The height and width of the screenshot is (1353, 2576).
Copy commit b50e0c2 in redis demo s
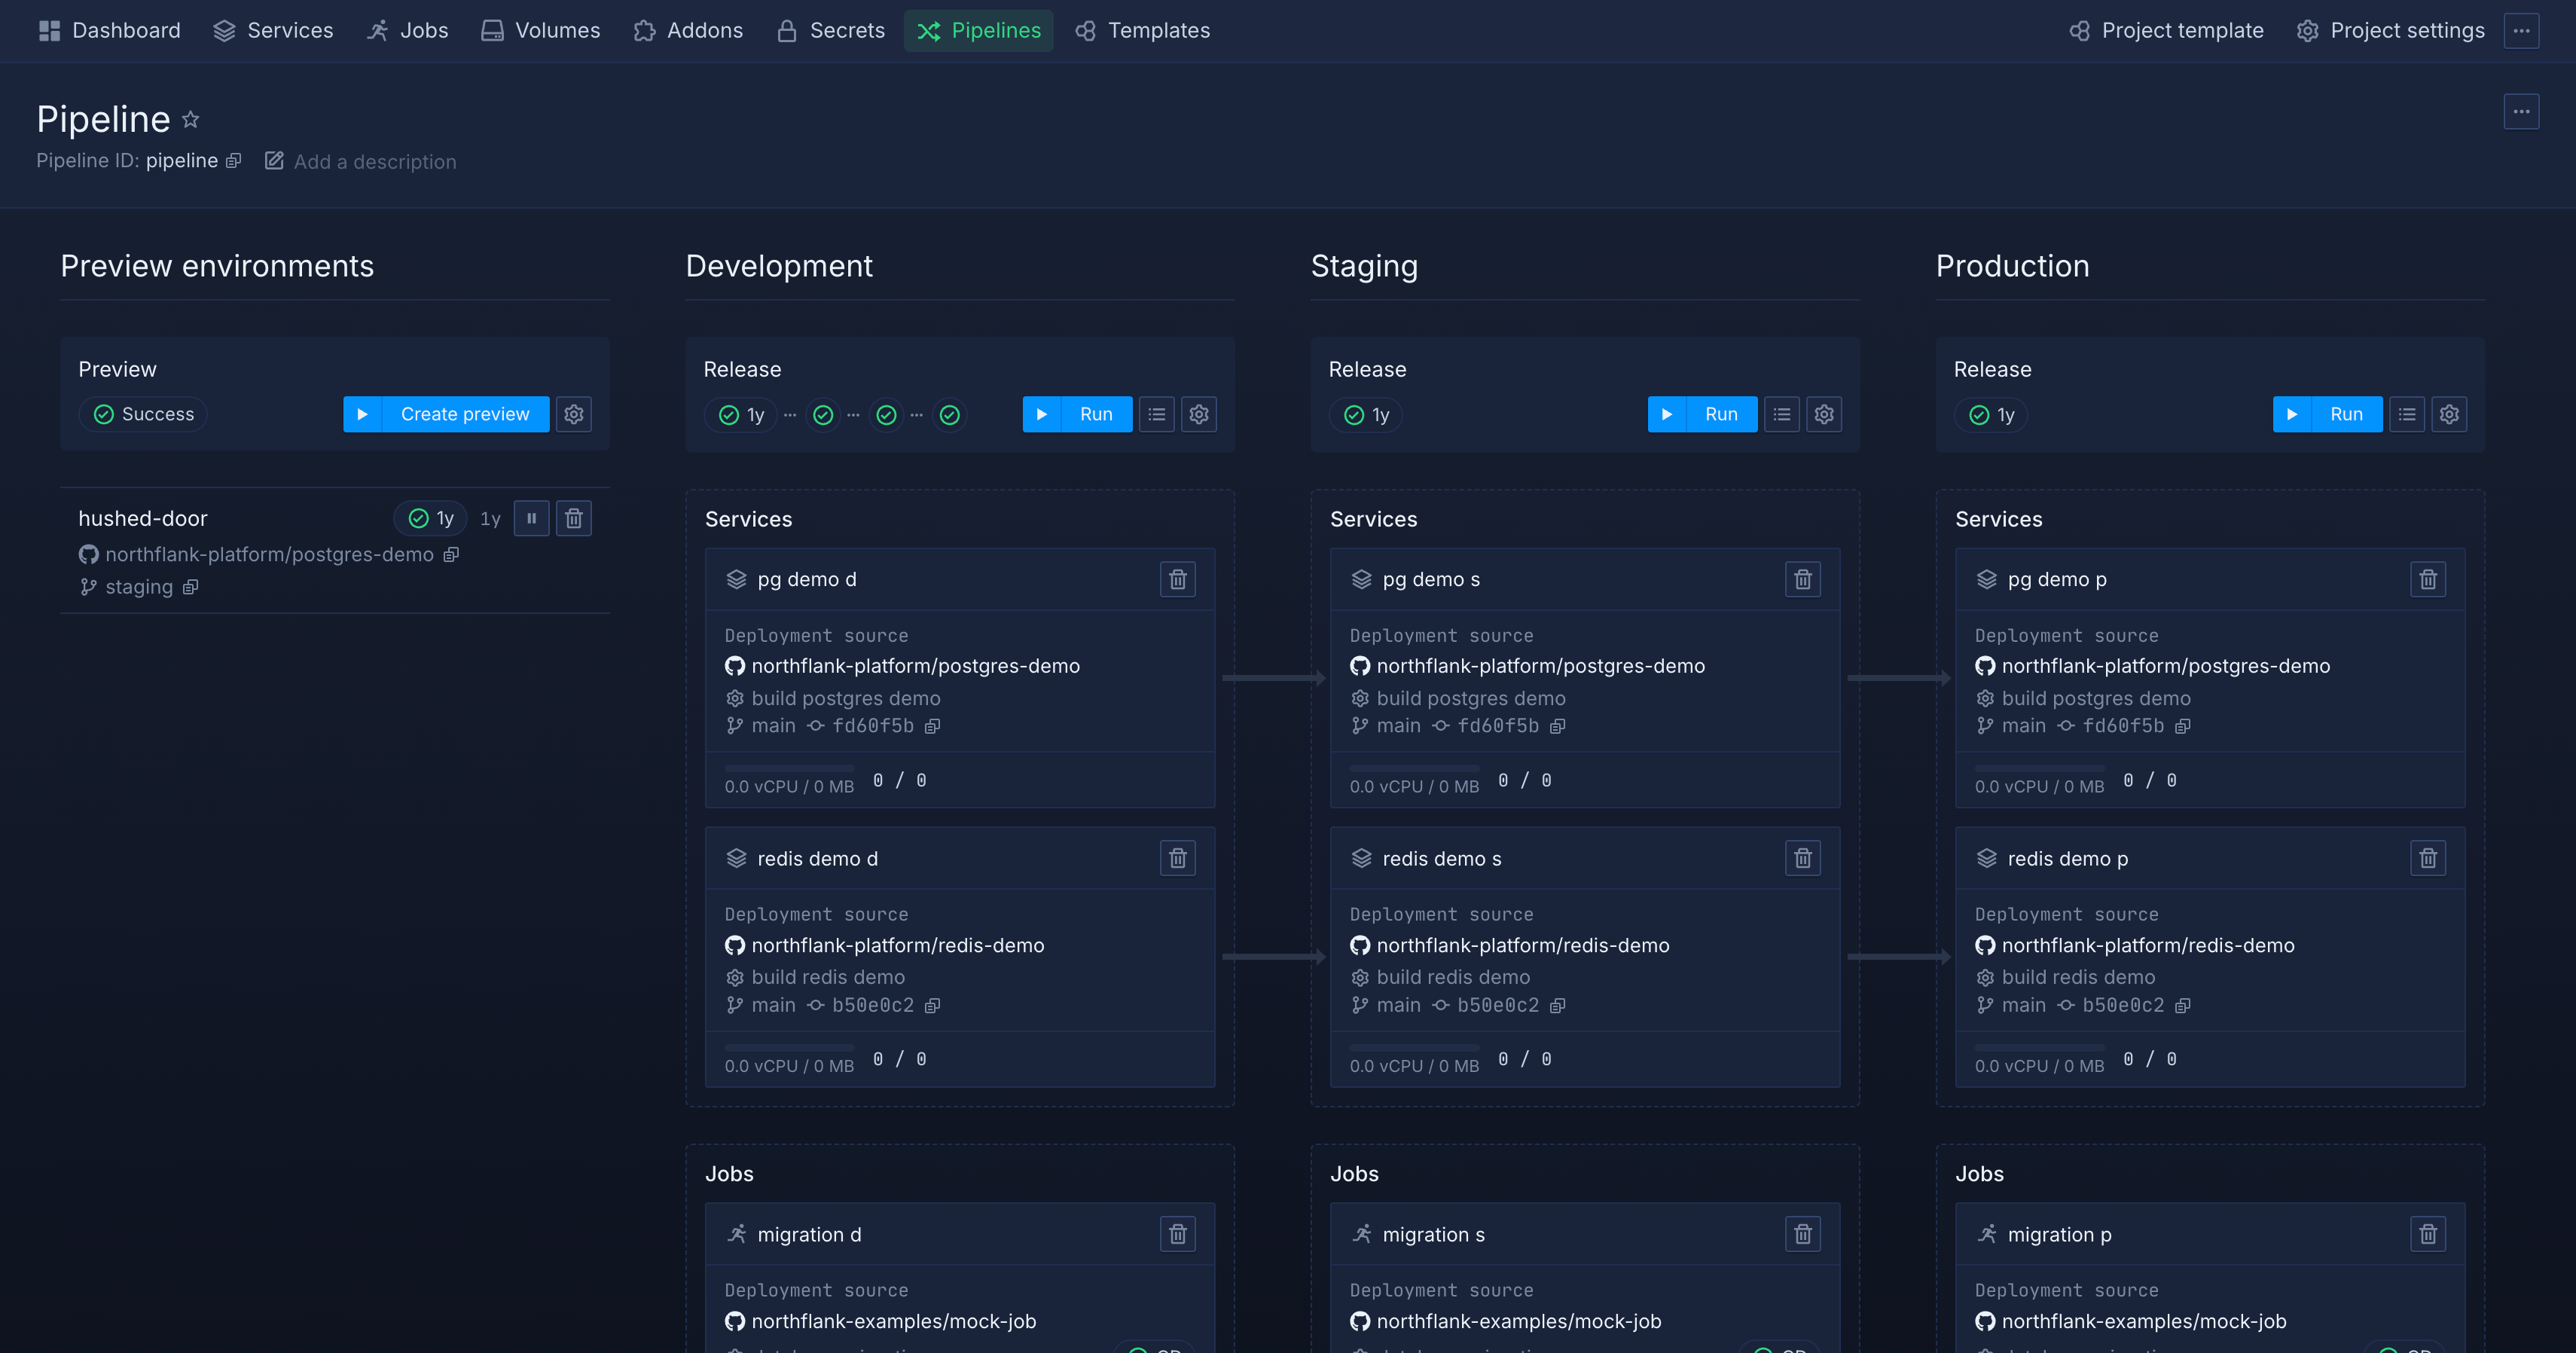[x=1557, y=1006]
